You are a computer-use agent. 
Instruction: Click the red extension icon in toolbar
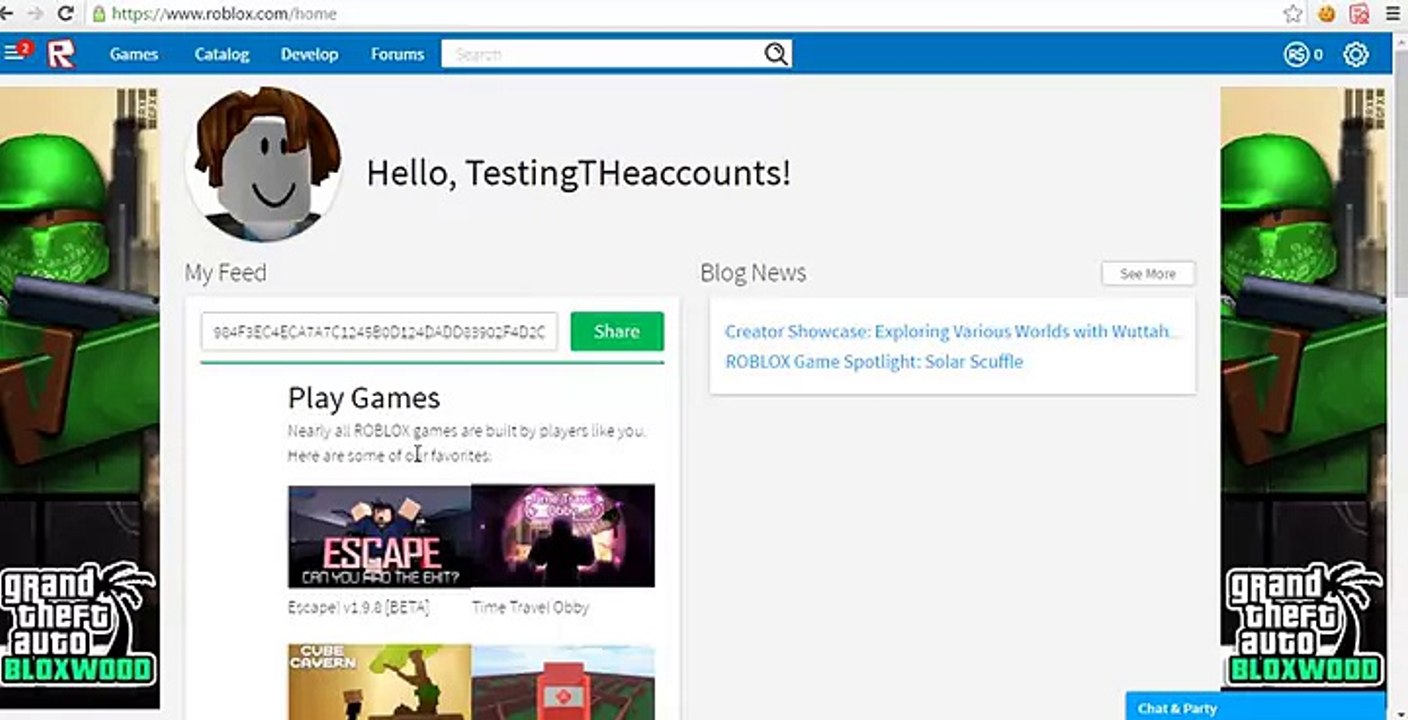point(1359,14)
